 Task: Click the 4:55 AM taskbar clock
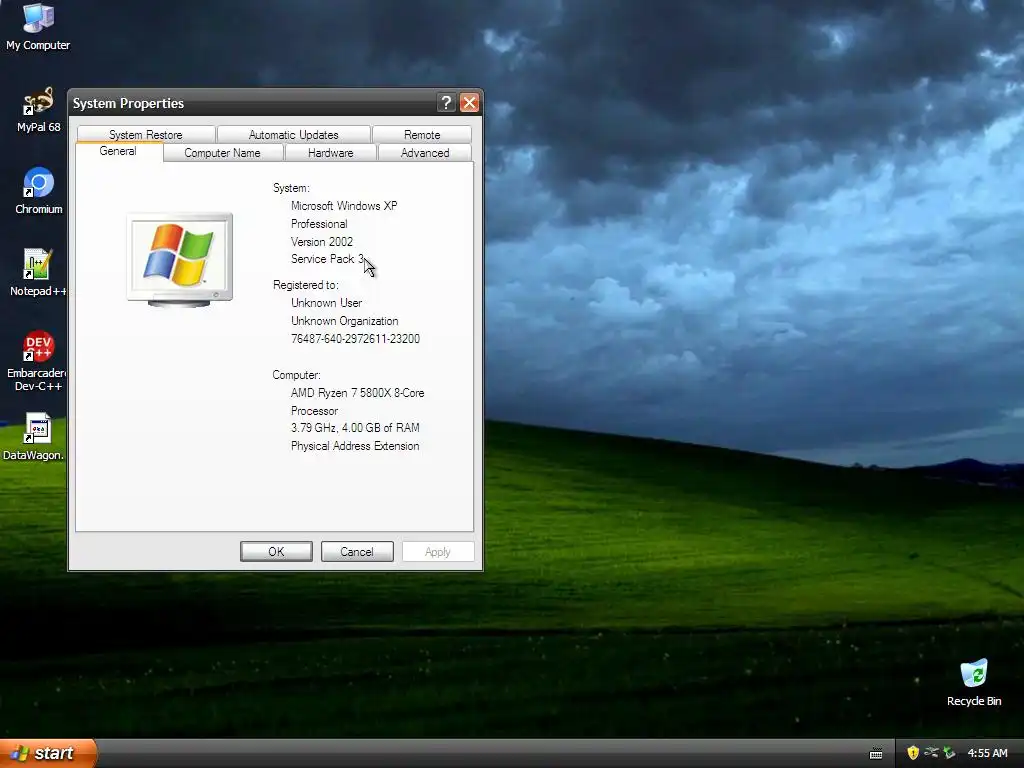987,753
